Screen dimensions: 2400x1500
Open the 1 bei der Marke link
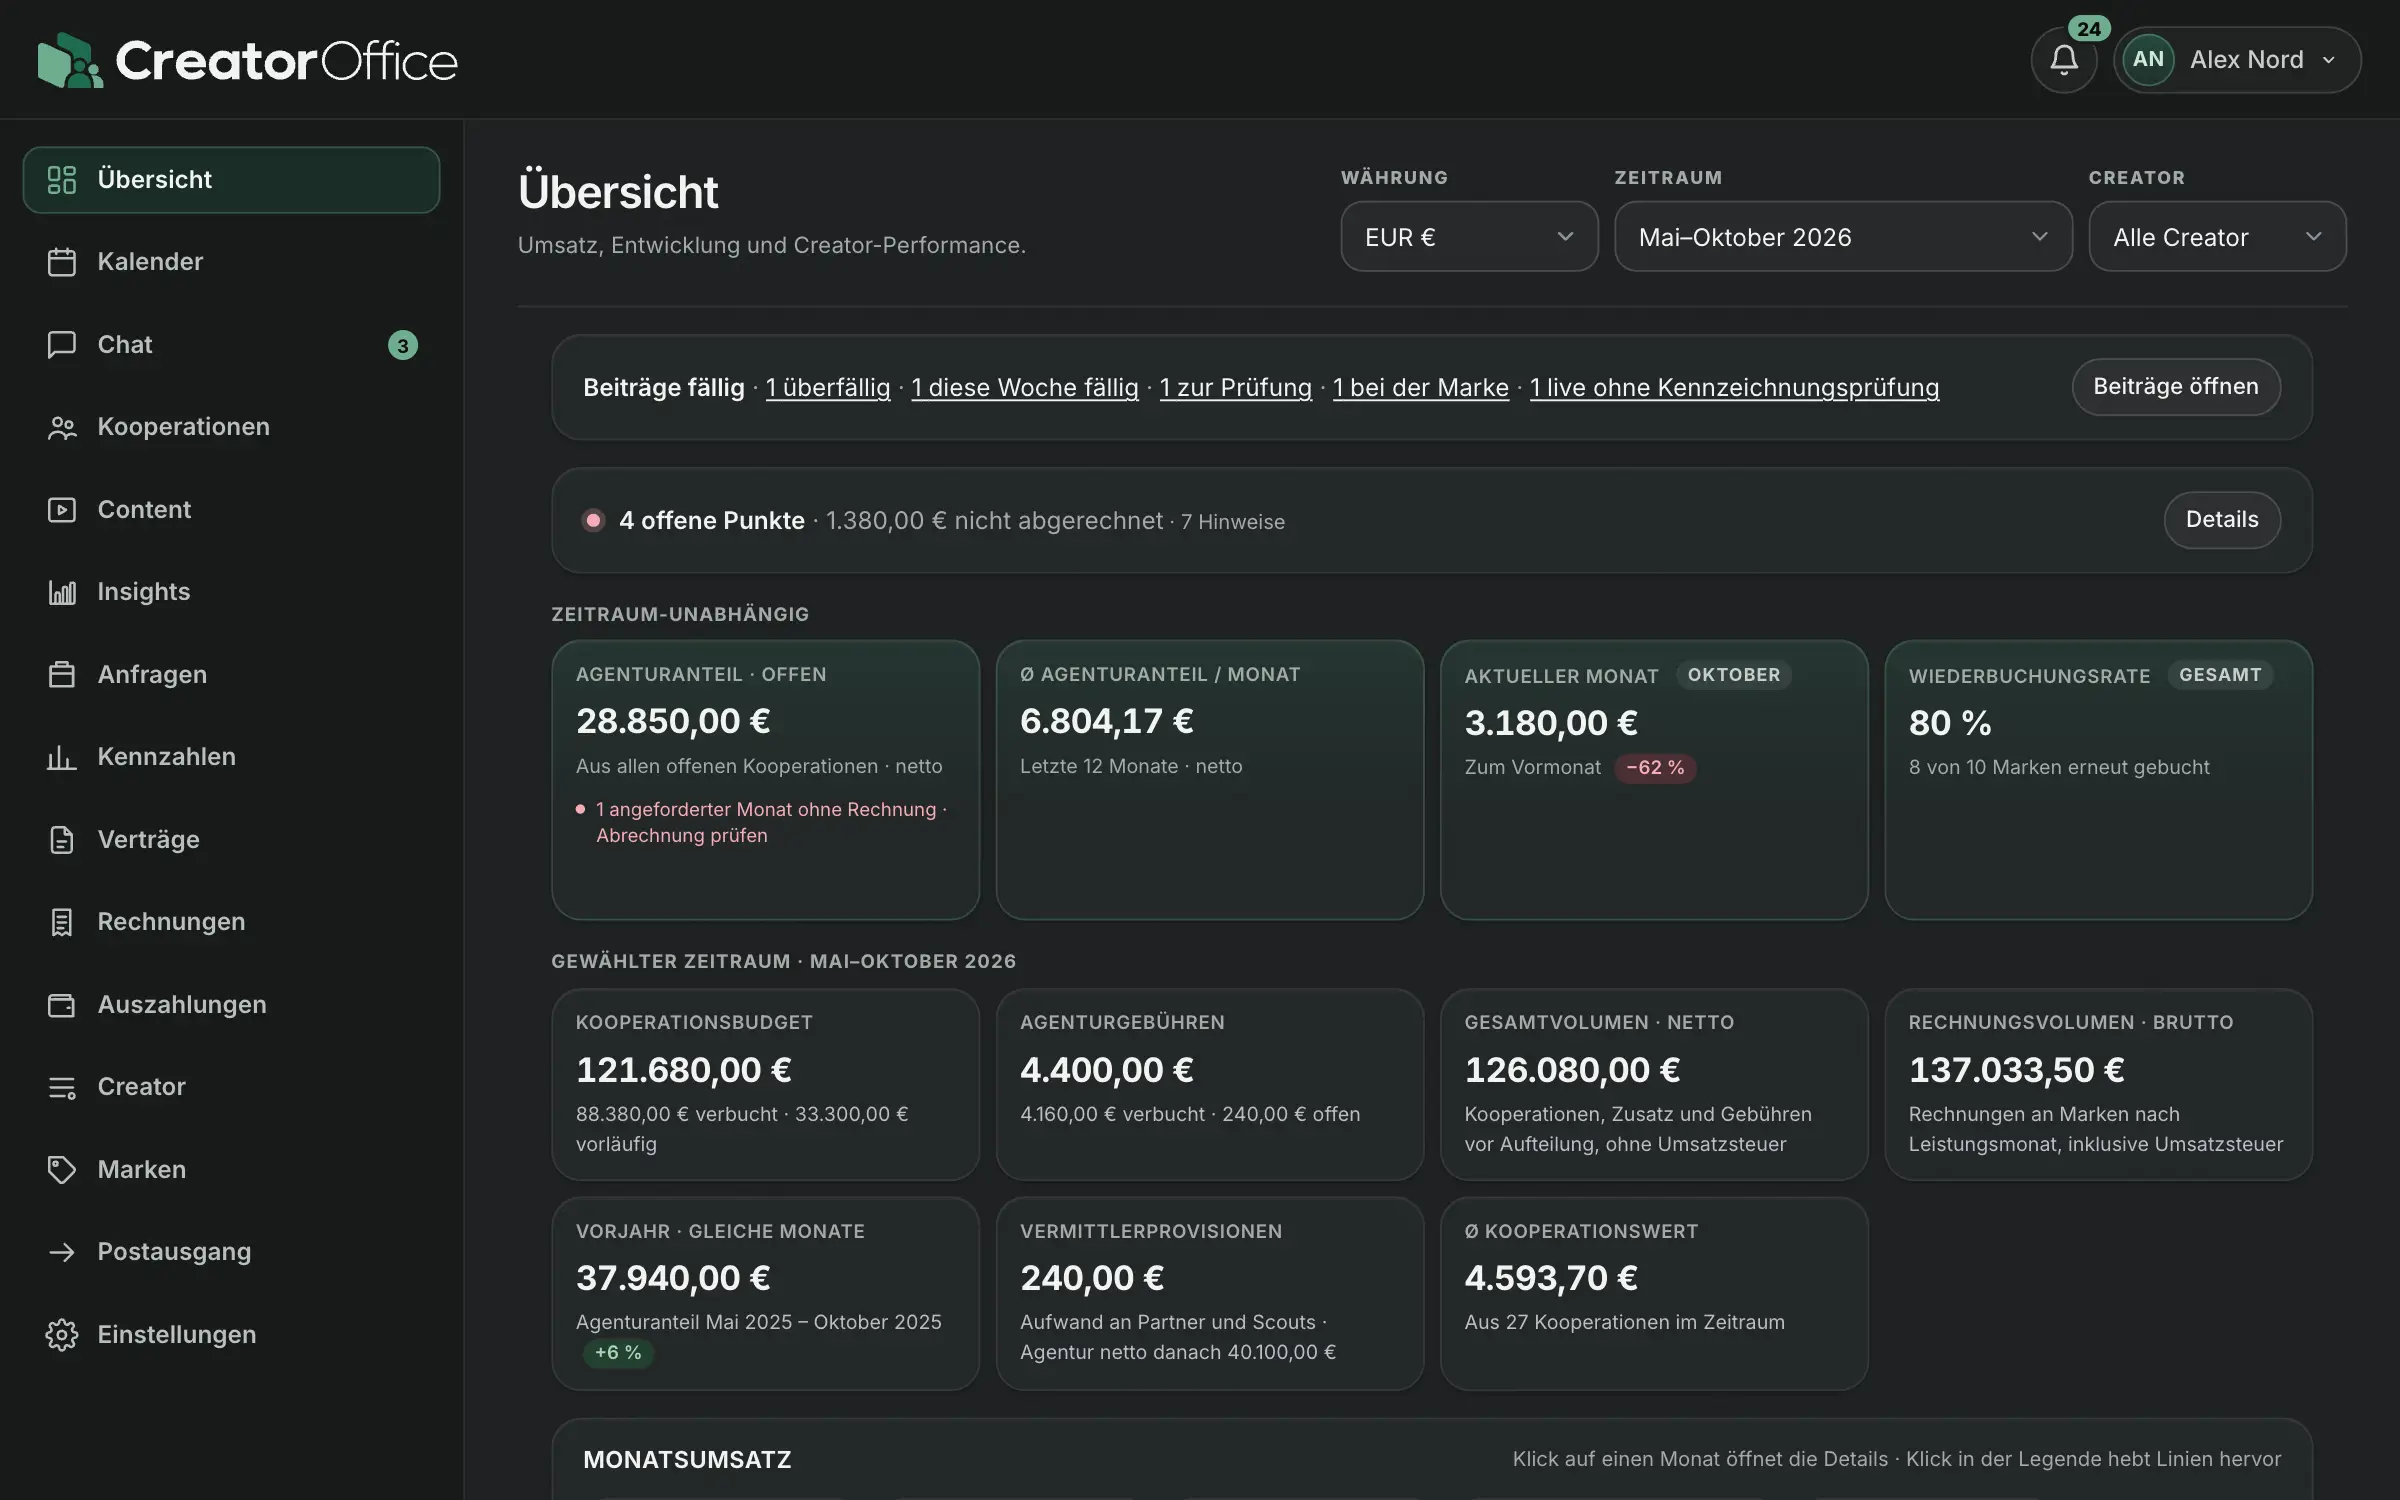click(x=1421, y=388)
